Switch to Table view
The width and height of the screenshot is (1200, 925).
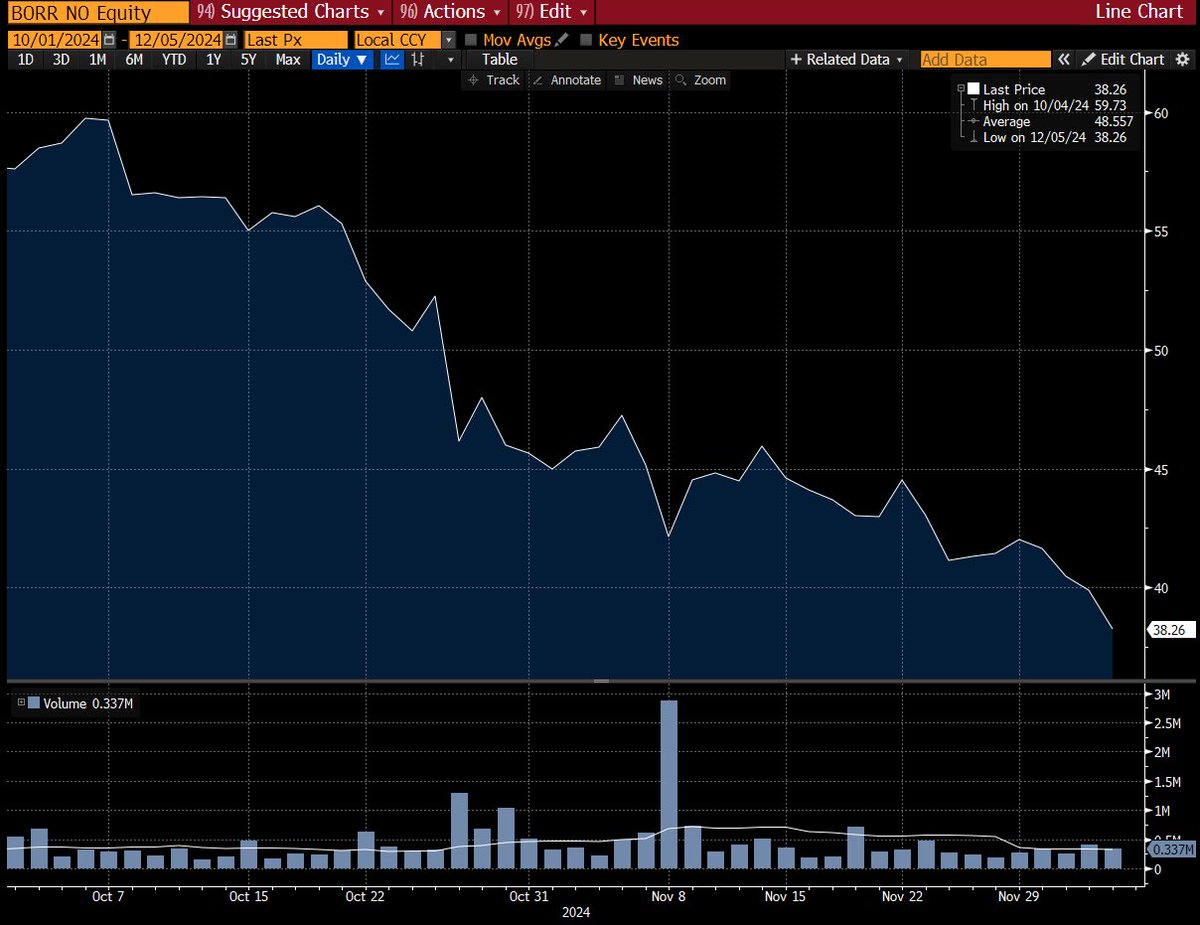(500, 60)
